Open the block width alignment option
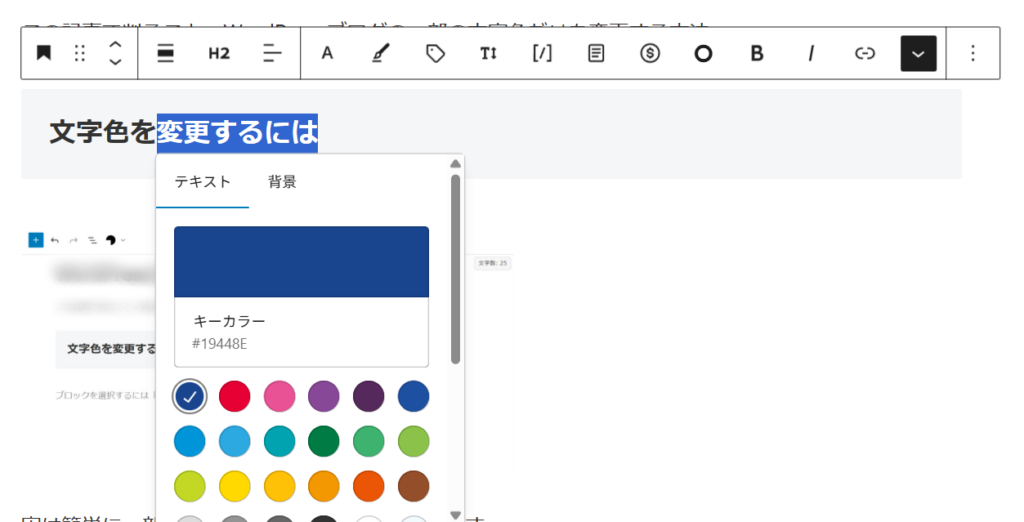1024x522 pixels. click(166, 54)
